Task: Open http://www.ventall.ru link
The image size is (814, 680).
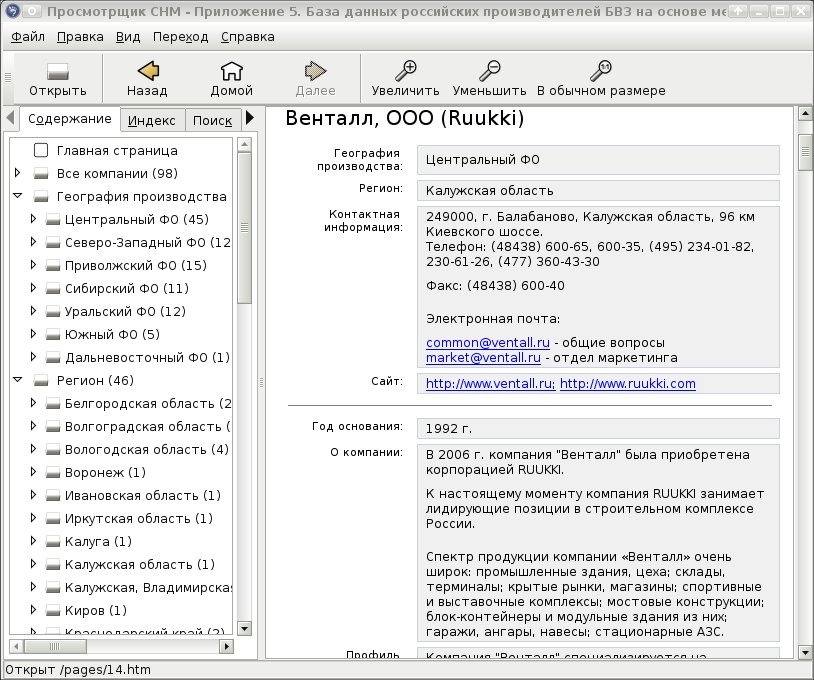Action: click(490, 384)
